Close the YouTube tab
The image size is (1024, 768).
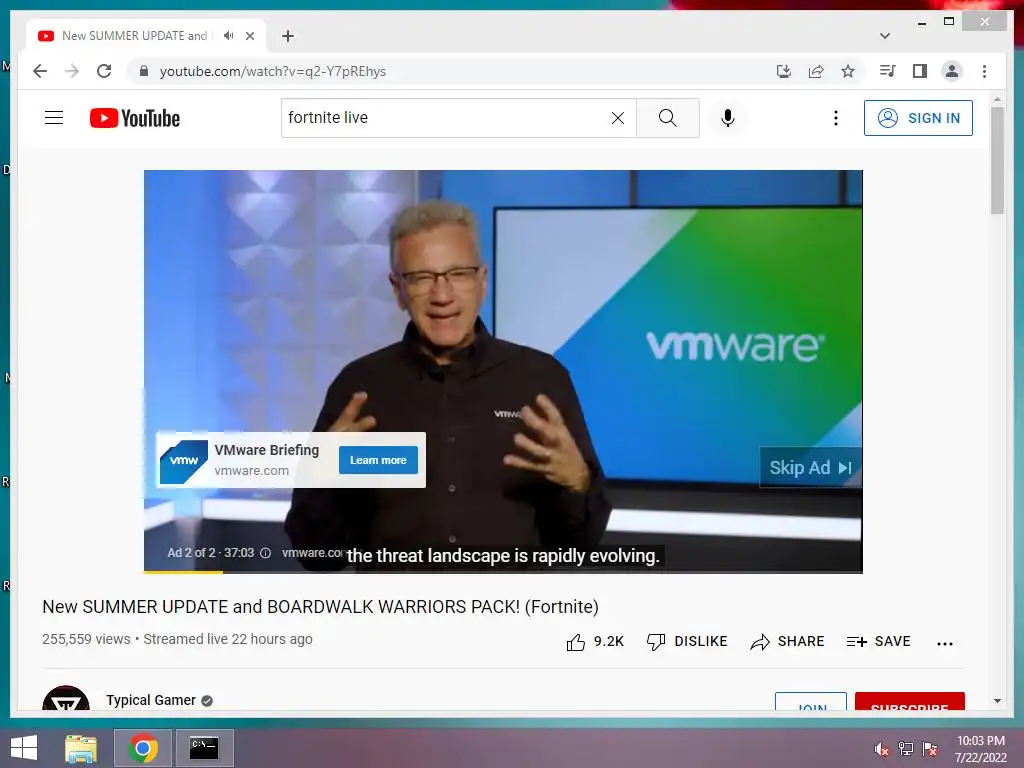249,36
